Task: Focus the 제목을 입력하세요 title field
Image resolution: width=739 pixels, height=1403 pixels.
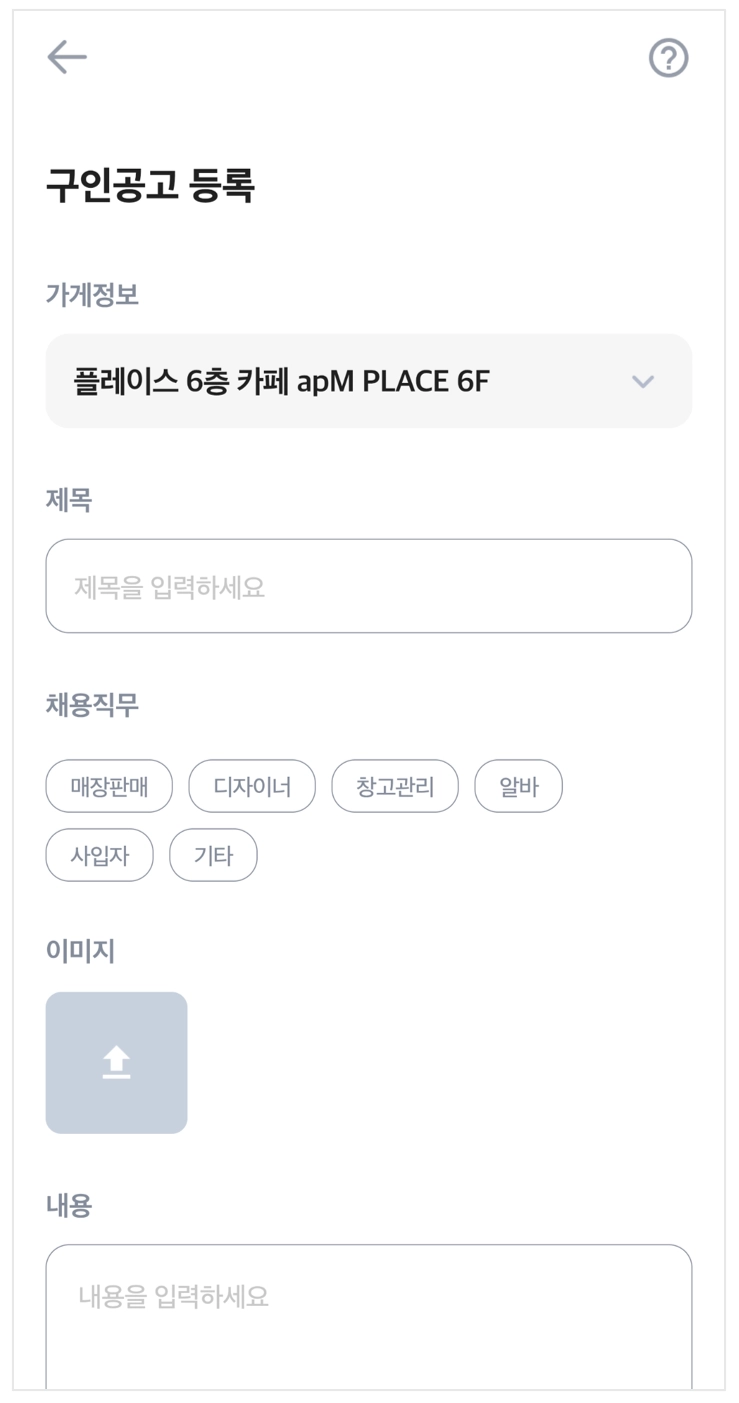Action: 368,586
